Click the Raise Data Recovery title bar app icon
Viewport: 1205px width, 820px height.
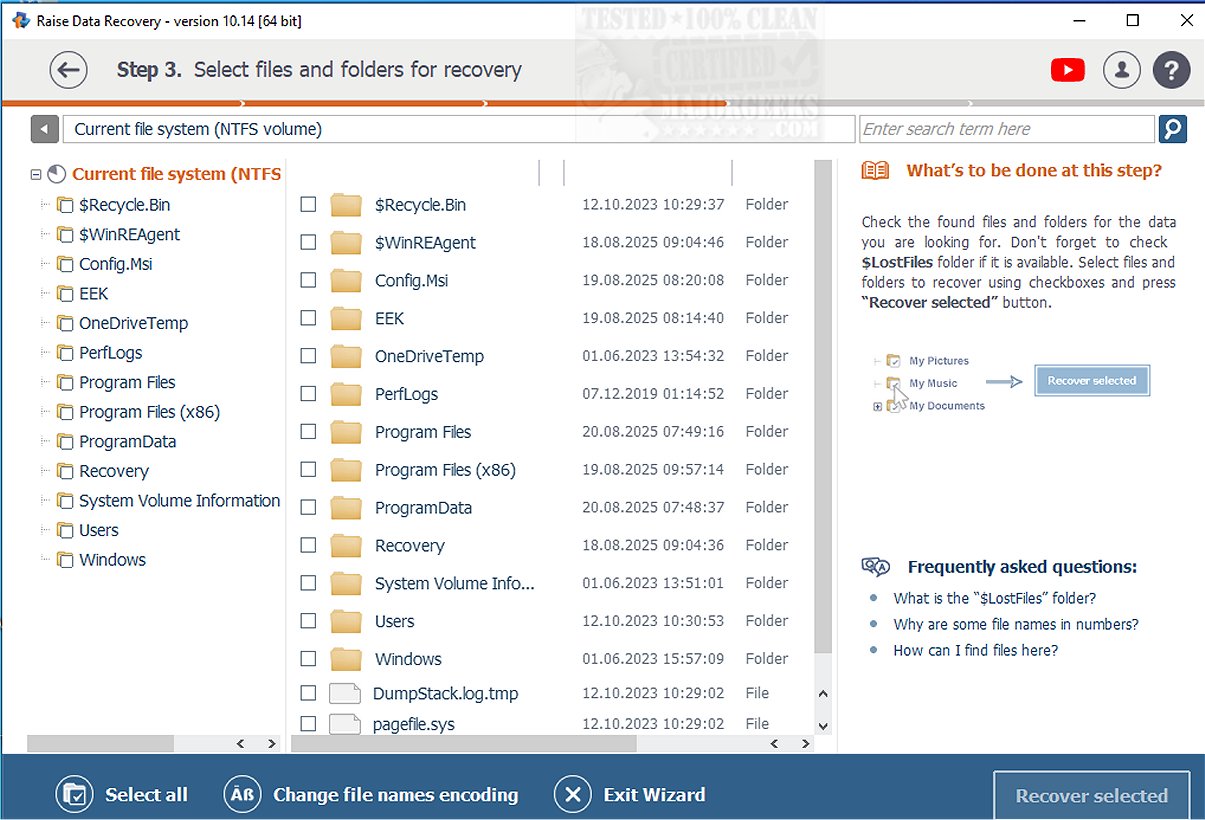(x=20, y=20)
